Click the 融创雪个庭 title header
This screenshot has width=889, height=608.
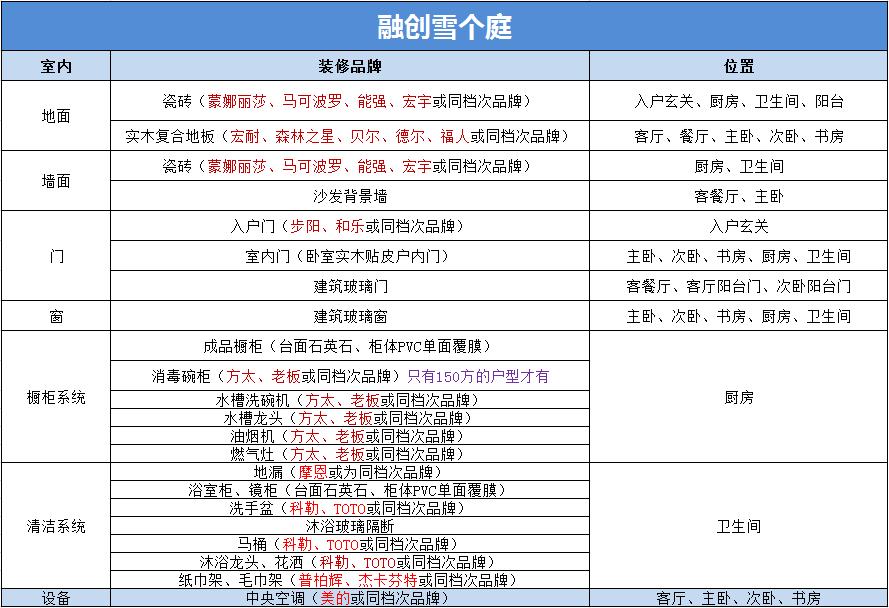(x=444, y=28)
